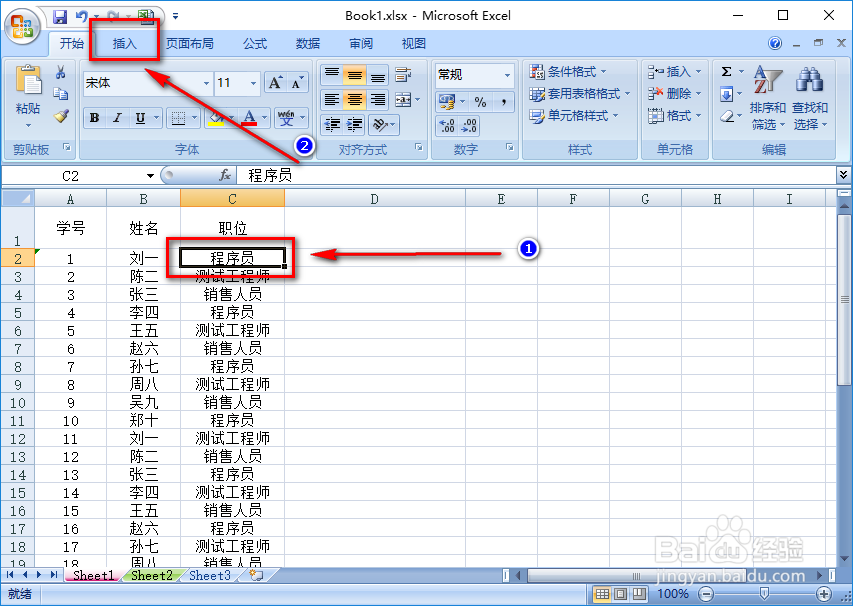Switch to the 数据 ribbon tab

(x=308, y=44)
